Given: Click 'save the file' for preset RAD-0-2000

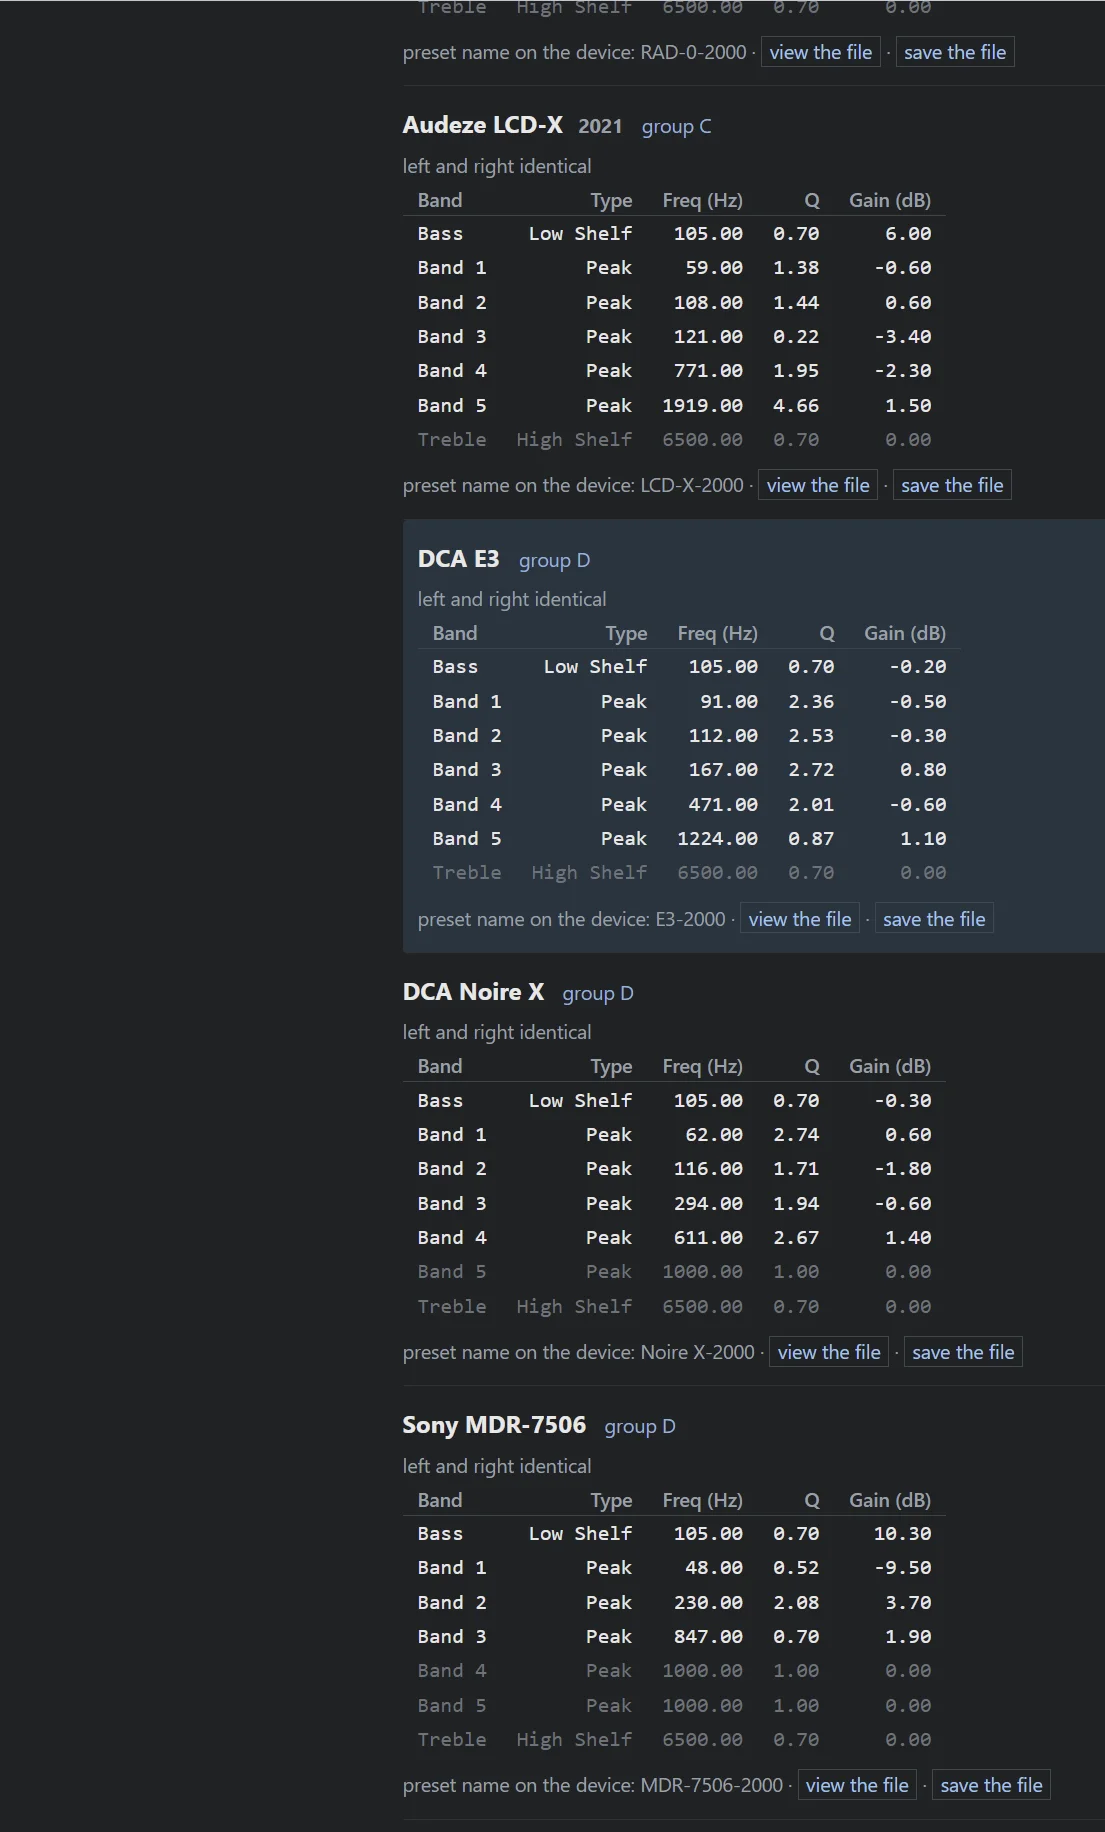Looking at the screenshot, I should click(x=955, y=52).
